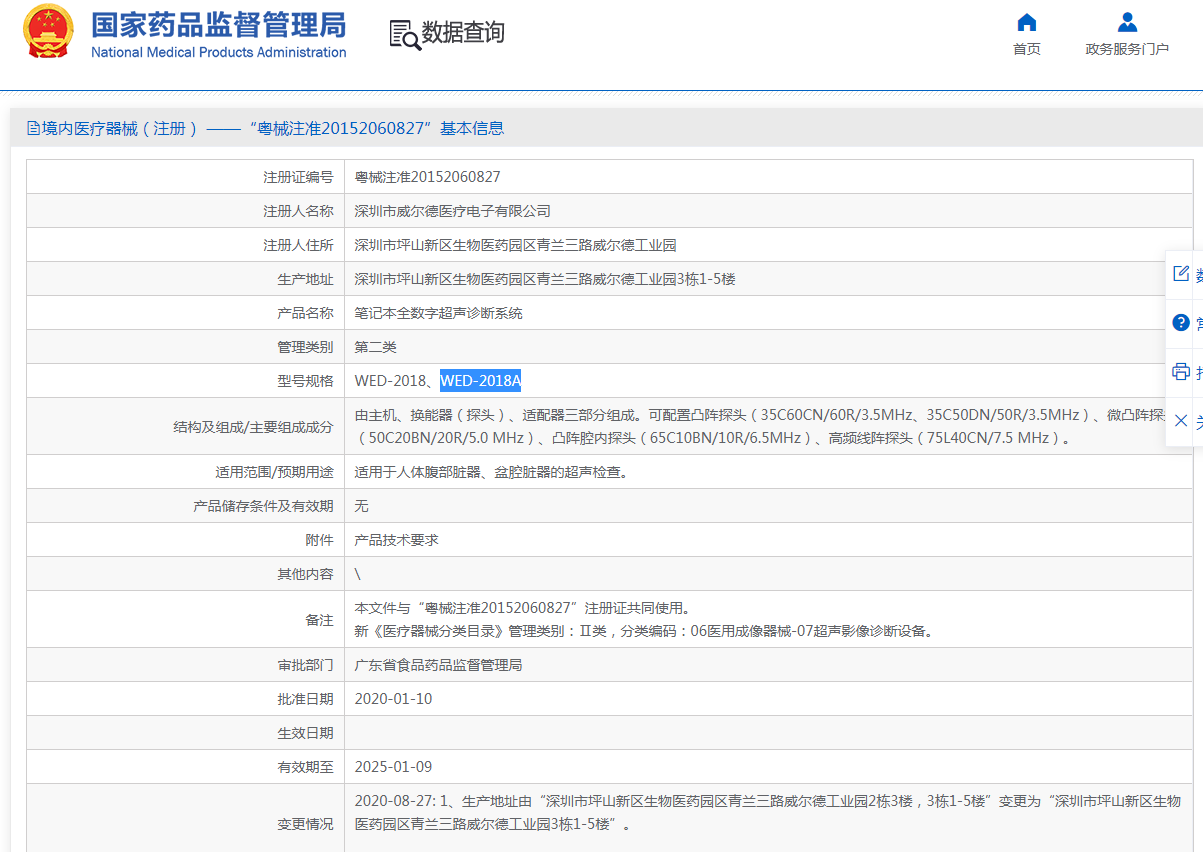Image resolution: width=1203 pixels, height=852 pixels.
Task: Select 笔记本全数字超声诊断系统 value
Action: (x=438, y=313)
